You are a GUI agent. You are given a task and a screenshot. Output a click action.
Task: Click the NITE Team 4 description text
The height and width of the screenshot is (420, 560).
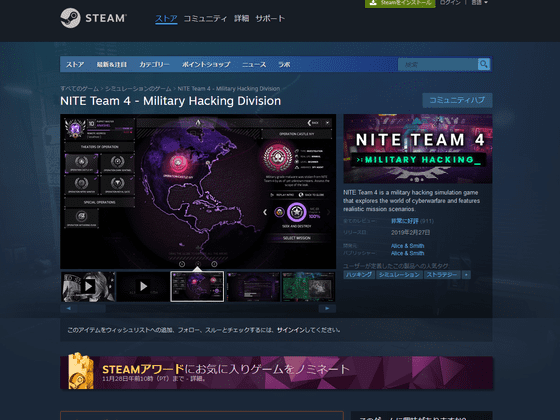tap(411, 201)
